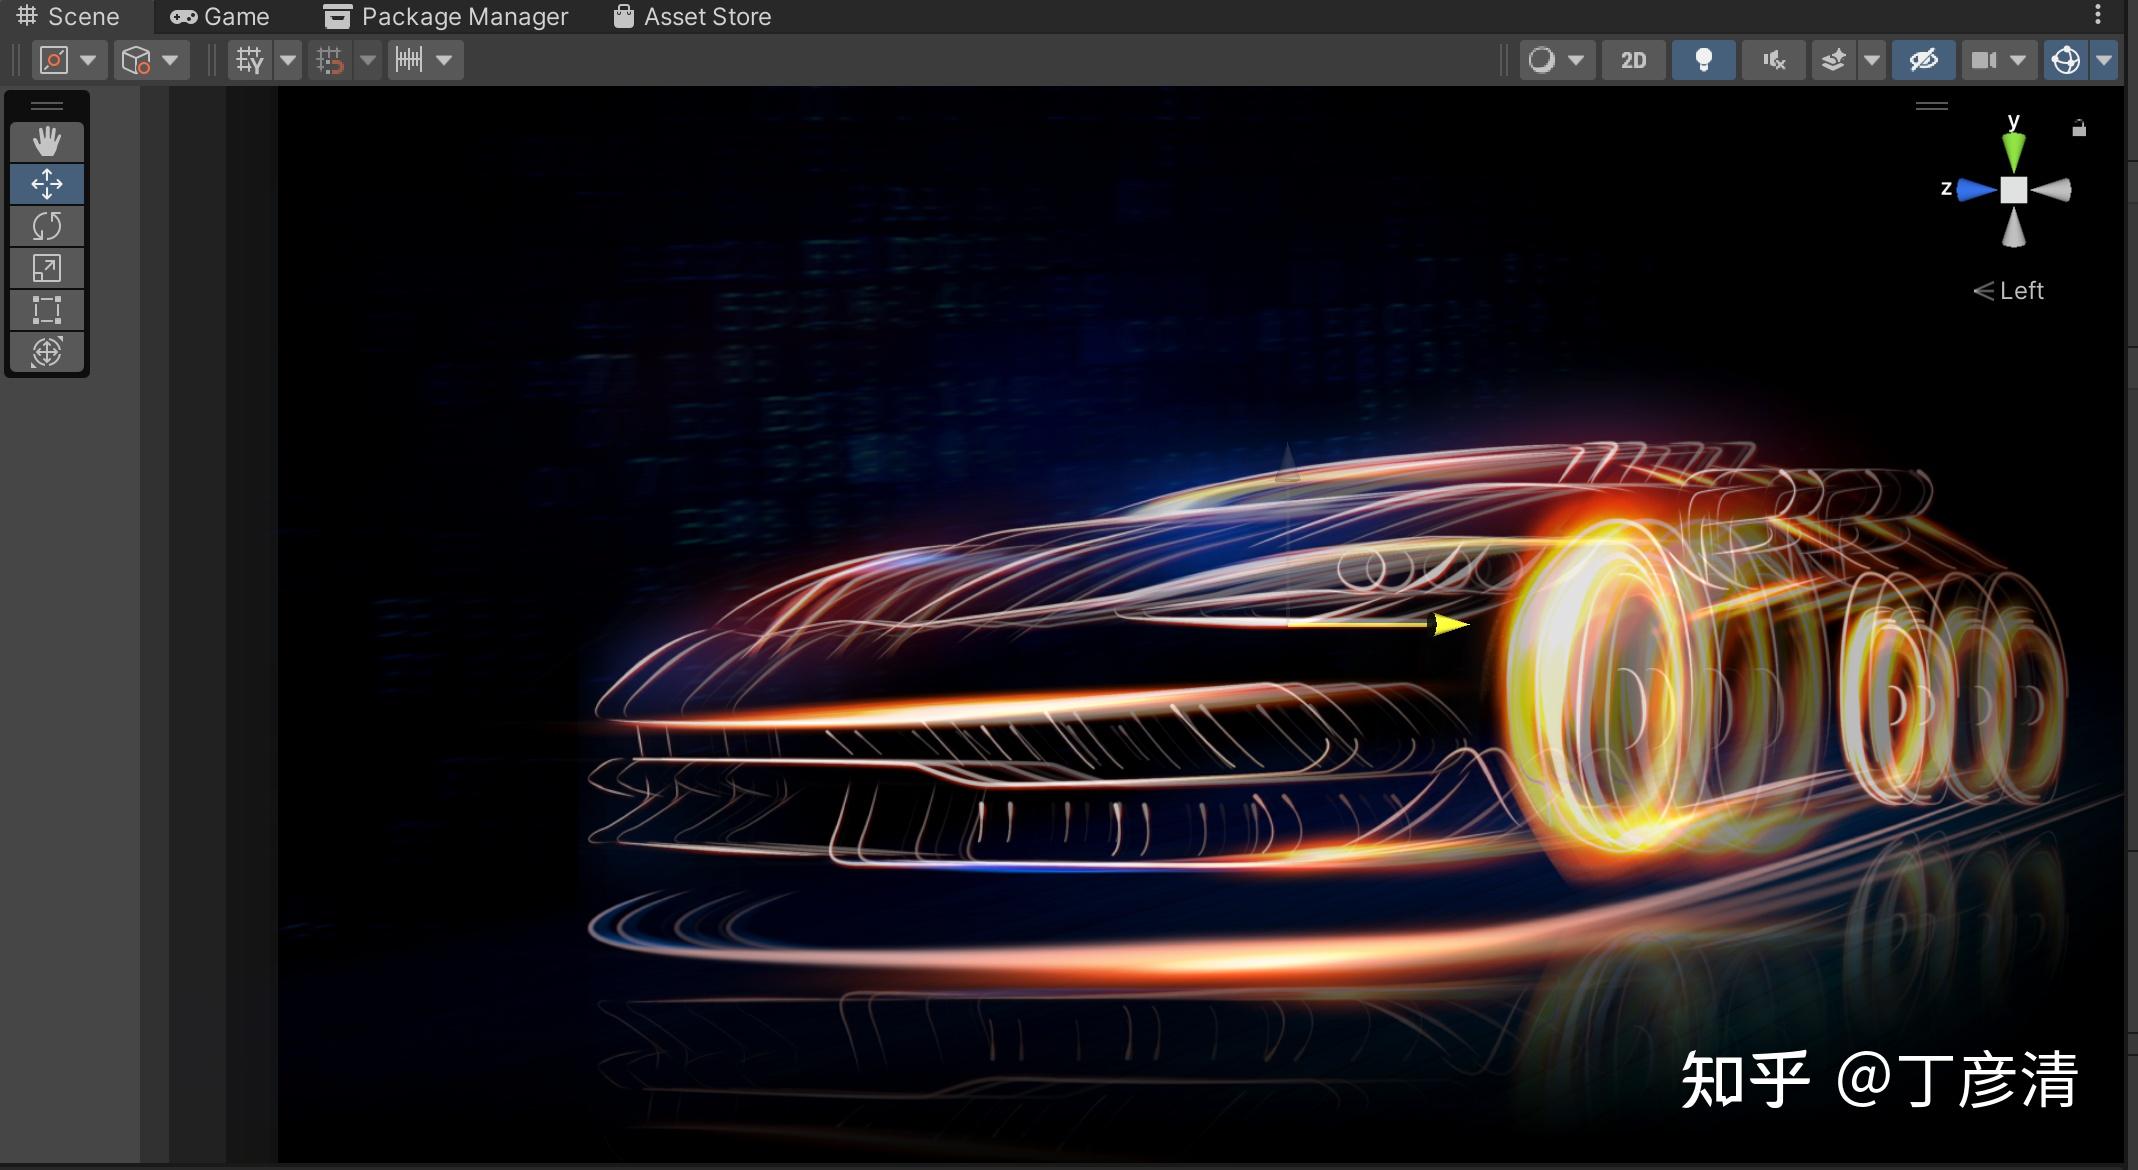Toggle hidden objects visibility eye icon

pos(1923,61)
